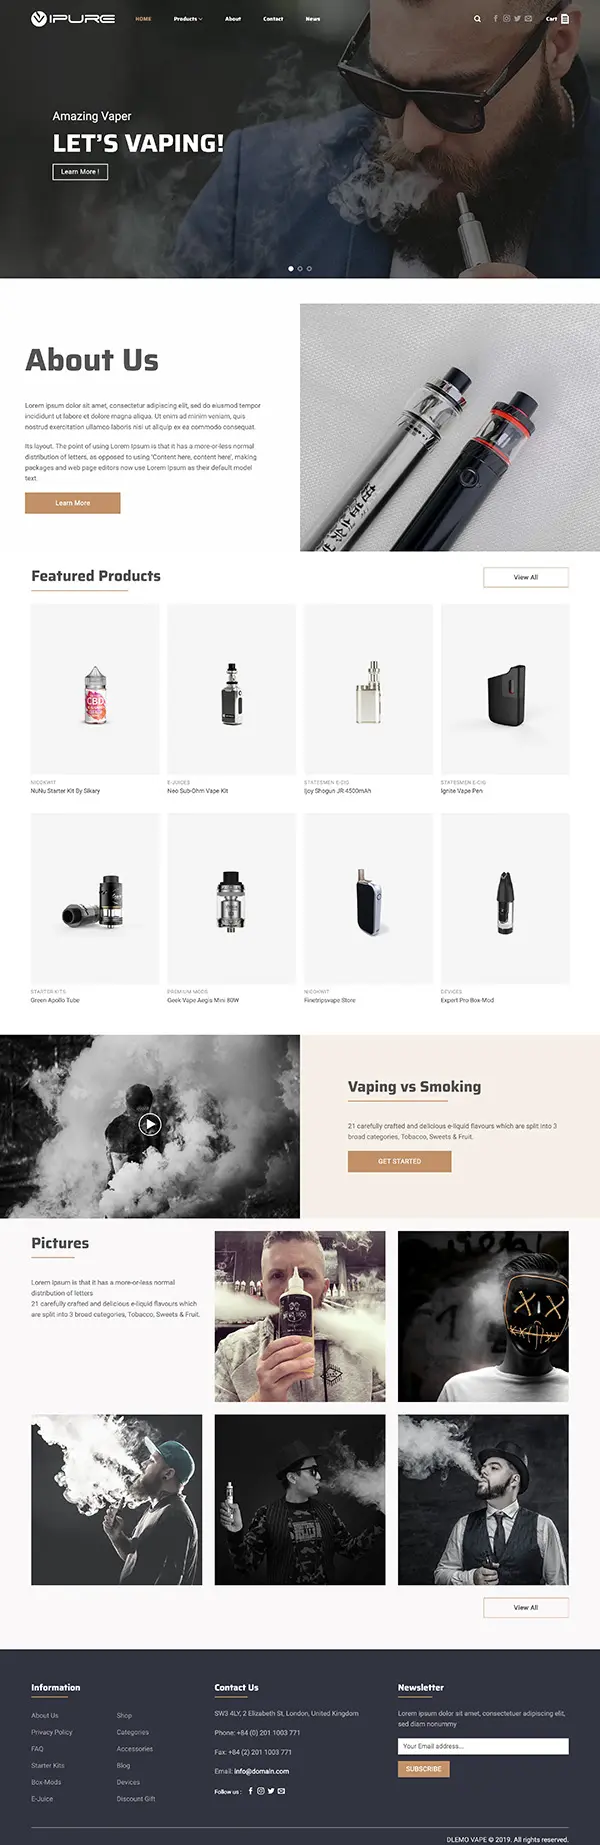The width and height of the screenshot is (600, 1845).
Task: Open the Cart icon
Action: pos(558,18)
